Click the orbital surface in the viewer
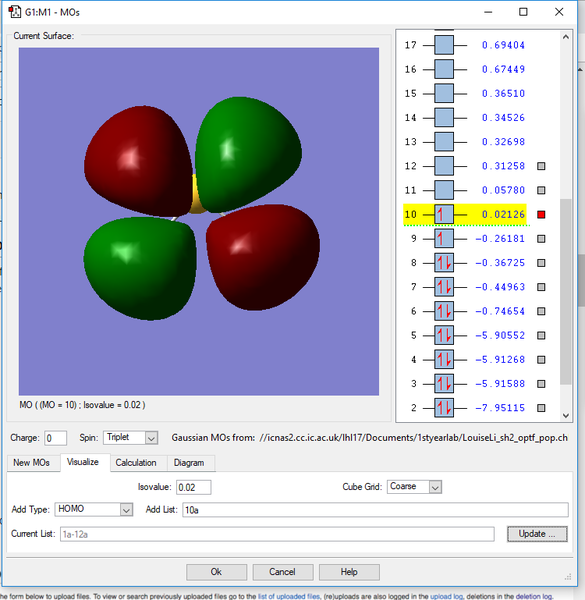Image resolution: width=585 pixels, height=600 pixels. [199, 221]
